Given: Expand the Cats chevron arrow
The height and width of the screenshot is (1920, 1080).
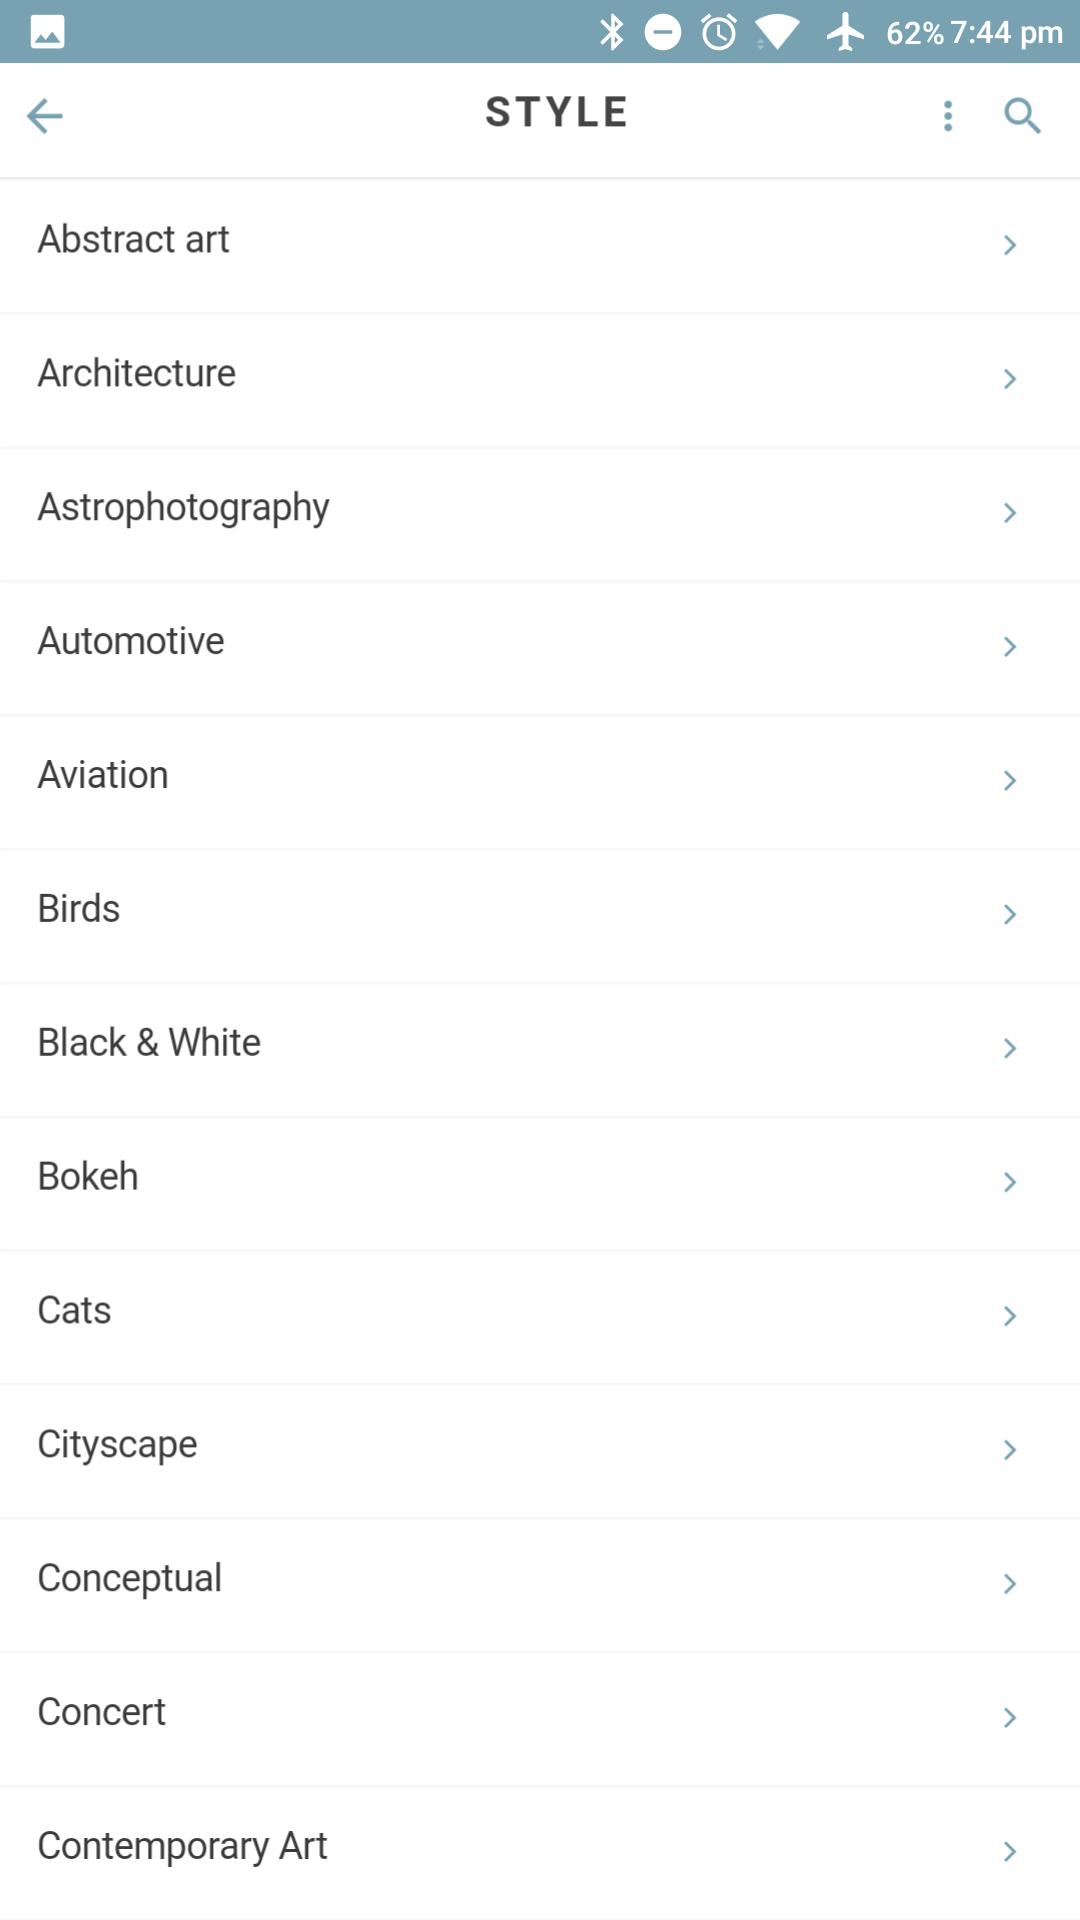Looking at the screenshot, I should (1010, 1316).
